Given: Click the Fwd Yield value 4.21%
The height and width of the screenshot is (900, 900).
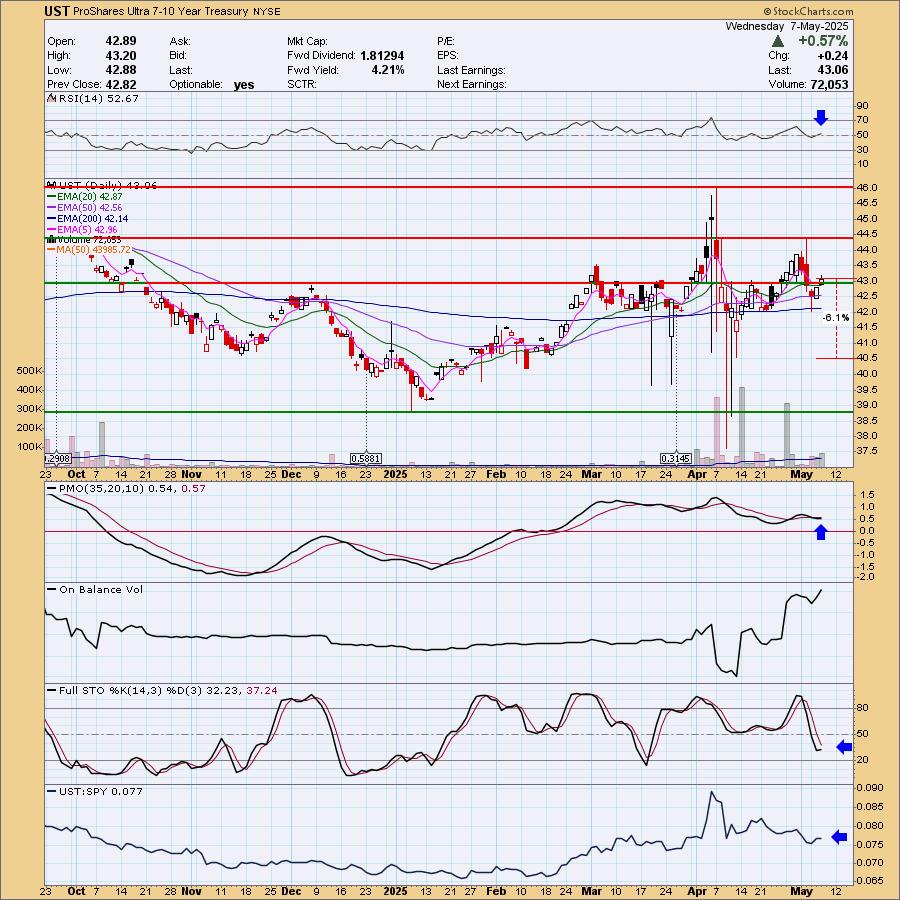Looking at the screenshot, I should (x=387, y=70).
